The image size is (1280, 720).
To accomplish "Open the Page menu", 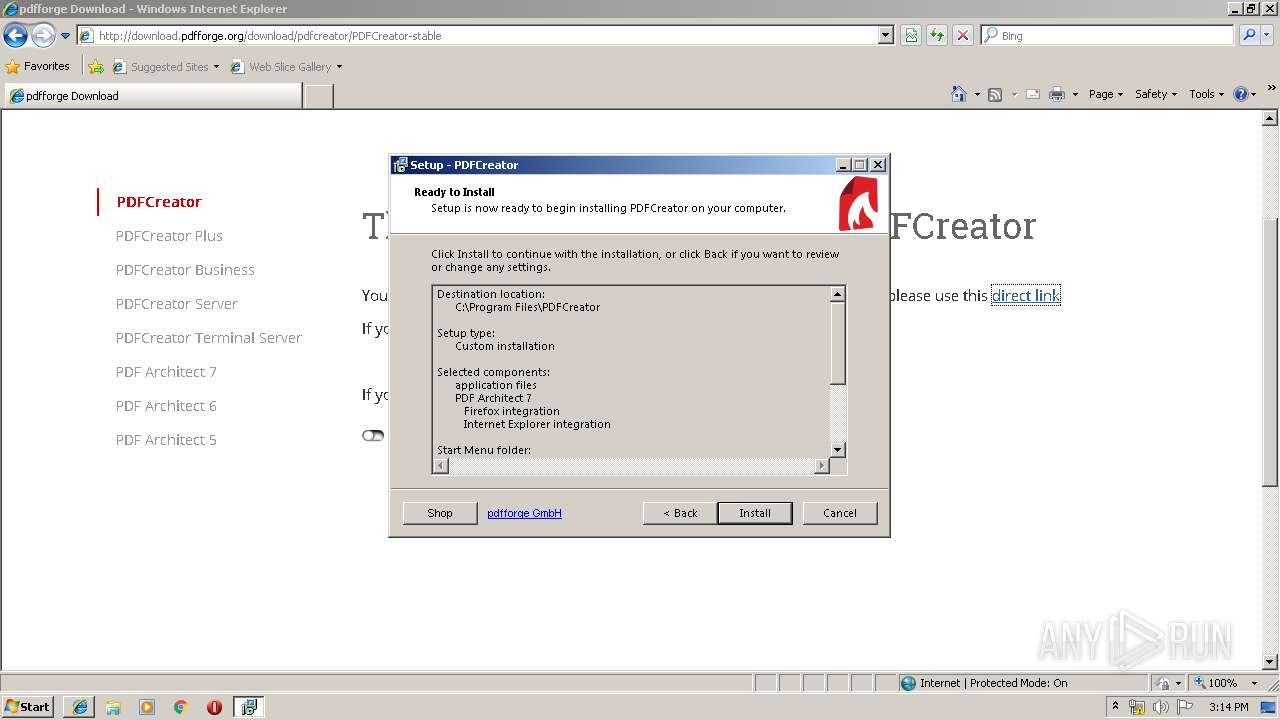I will click(1106, 94).
